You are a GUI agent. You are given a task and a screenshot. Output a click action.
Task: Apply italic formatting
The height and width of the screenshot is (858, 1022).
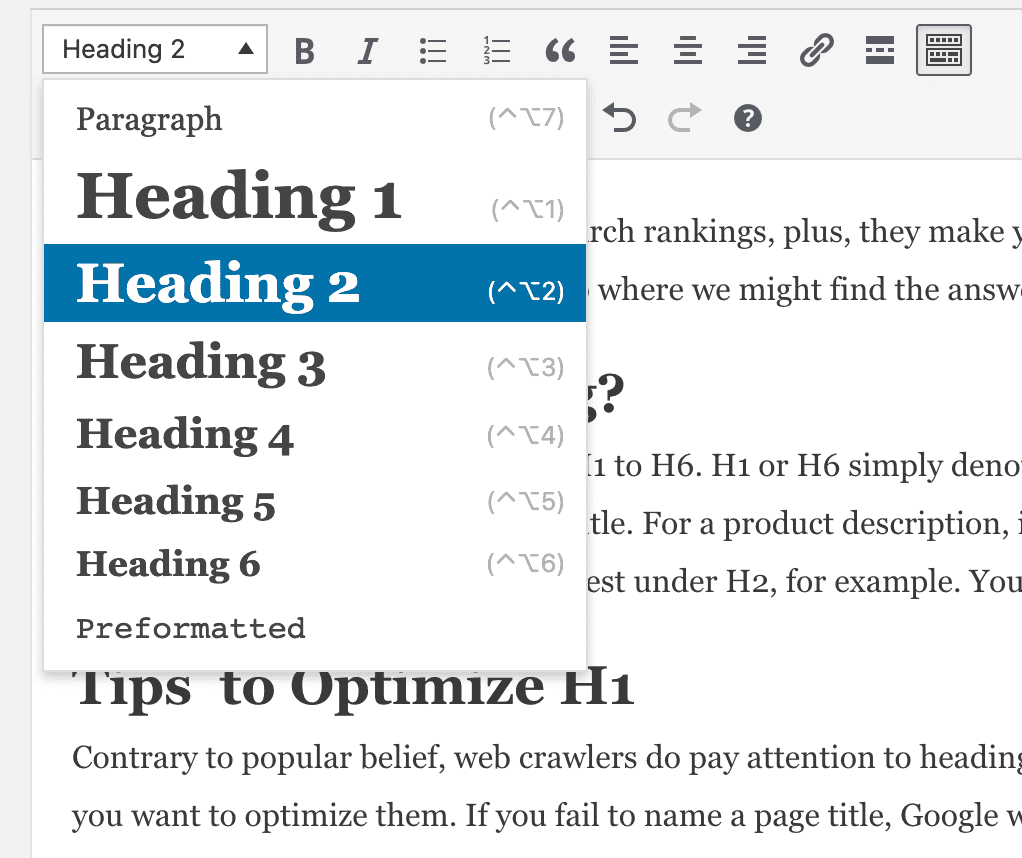[367, 50]
